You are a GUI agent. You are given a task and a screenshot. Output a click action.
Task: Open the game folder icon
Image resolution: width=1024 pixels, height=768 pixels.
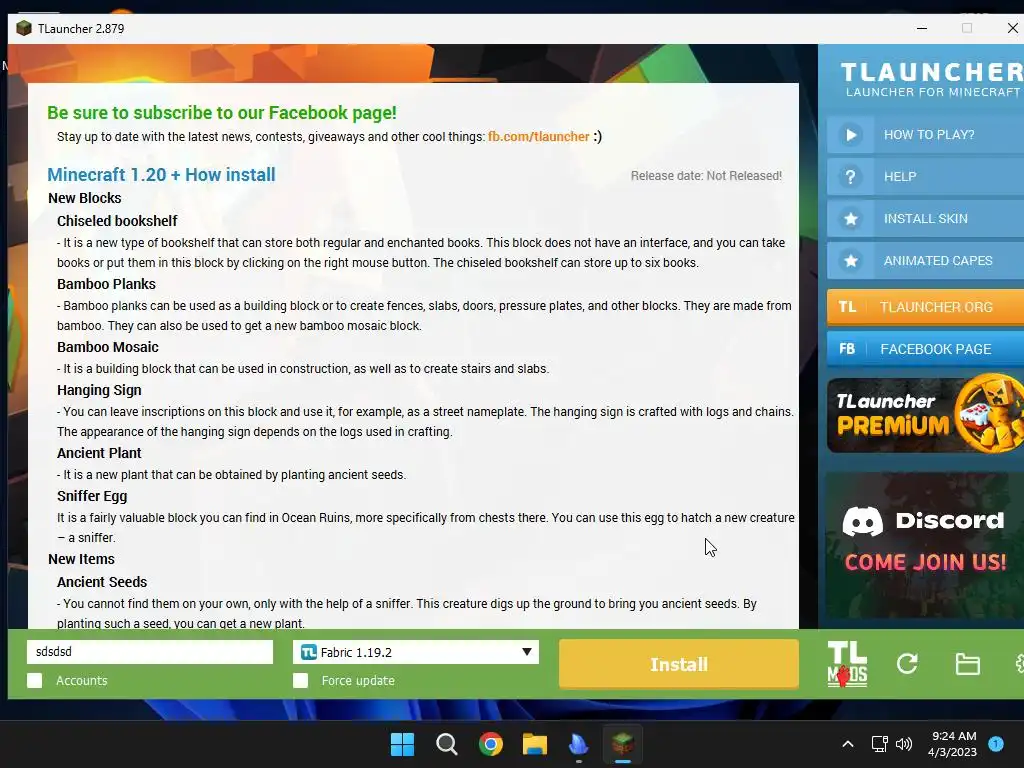tap(967, 664)
